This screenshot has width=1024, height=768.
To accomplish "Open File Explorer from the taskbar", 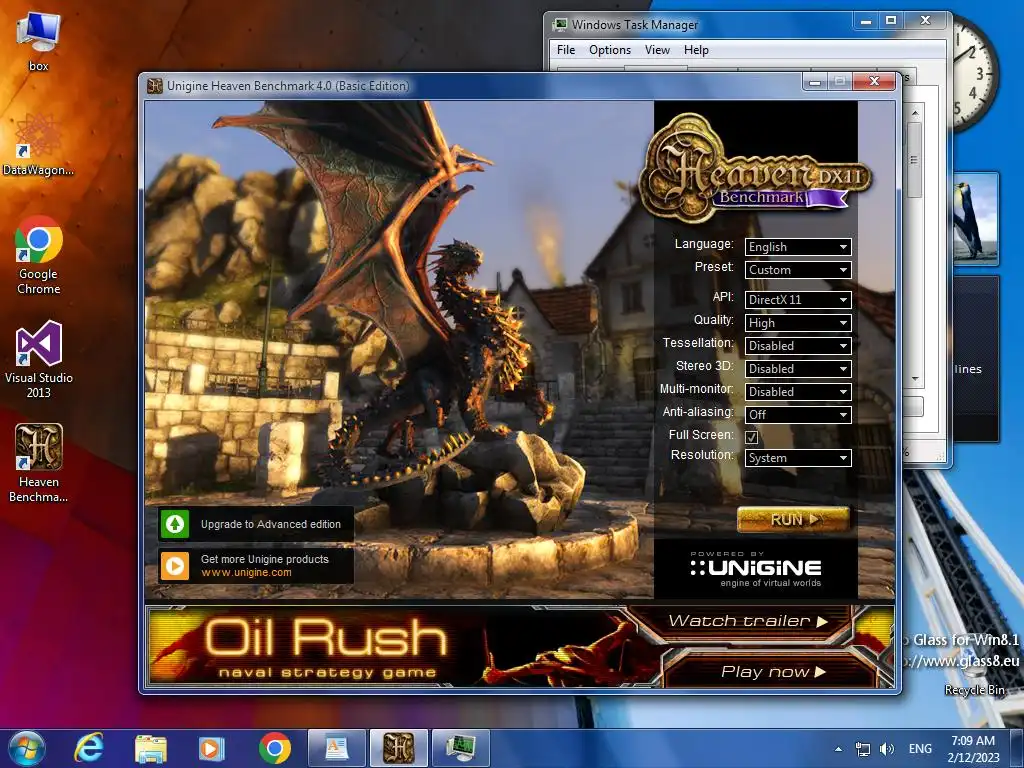I will pyautogui.click(x=151, y=748).
